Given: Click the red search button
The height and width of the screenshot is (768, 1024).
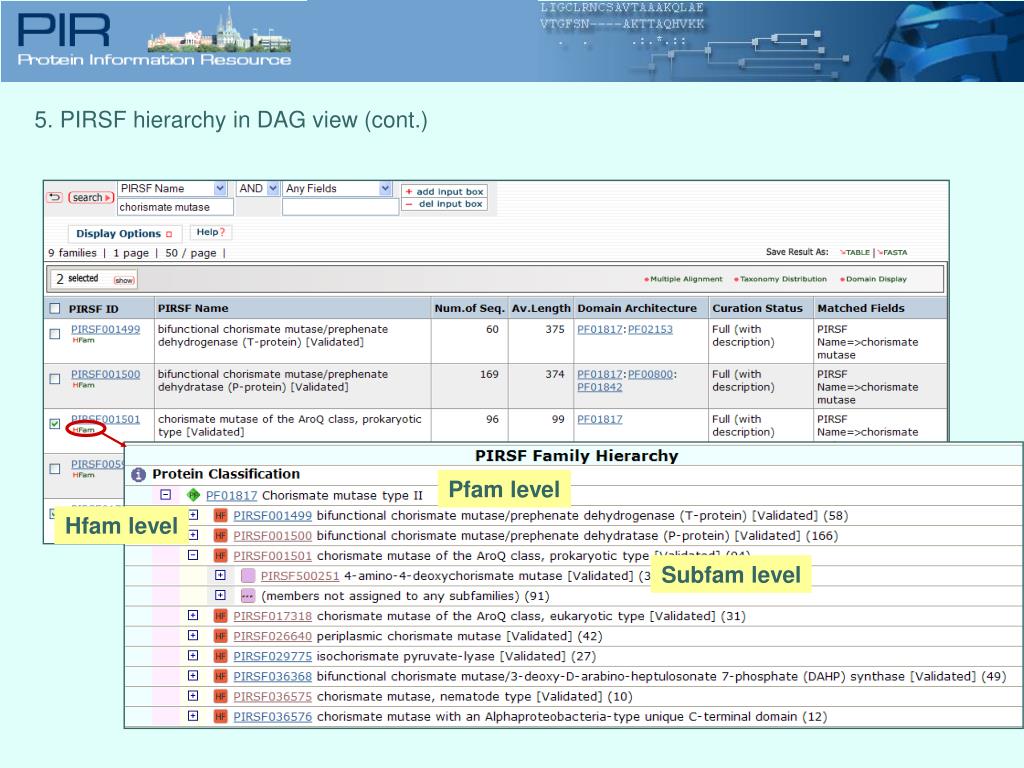Looking at the screenshot, I should [91, 197].
